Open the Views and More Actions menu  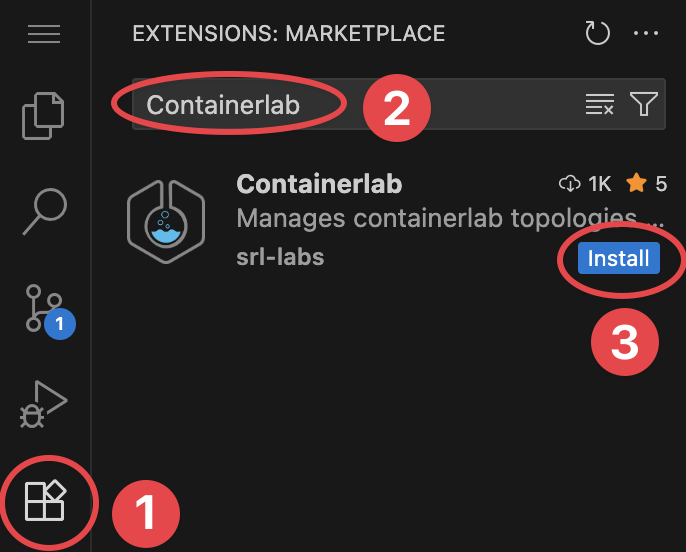(x=646, y=34)
